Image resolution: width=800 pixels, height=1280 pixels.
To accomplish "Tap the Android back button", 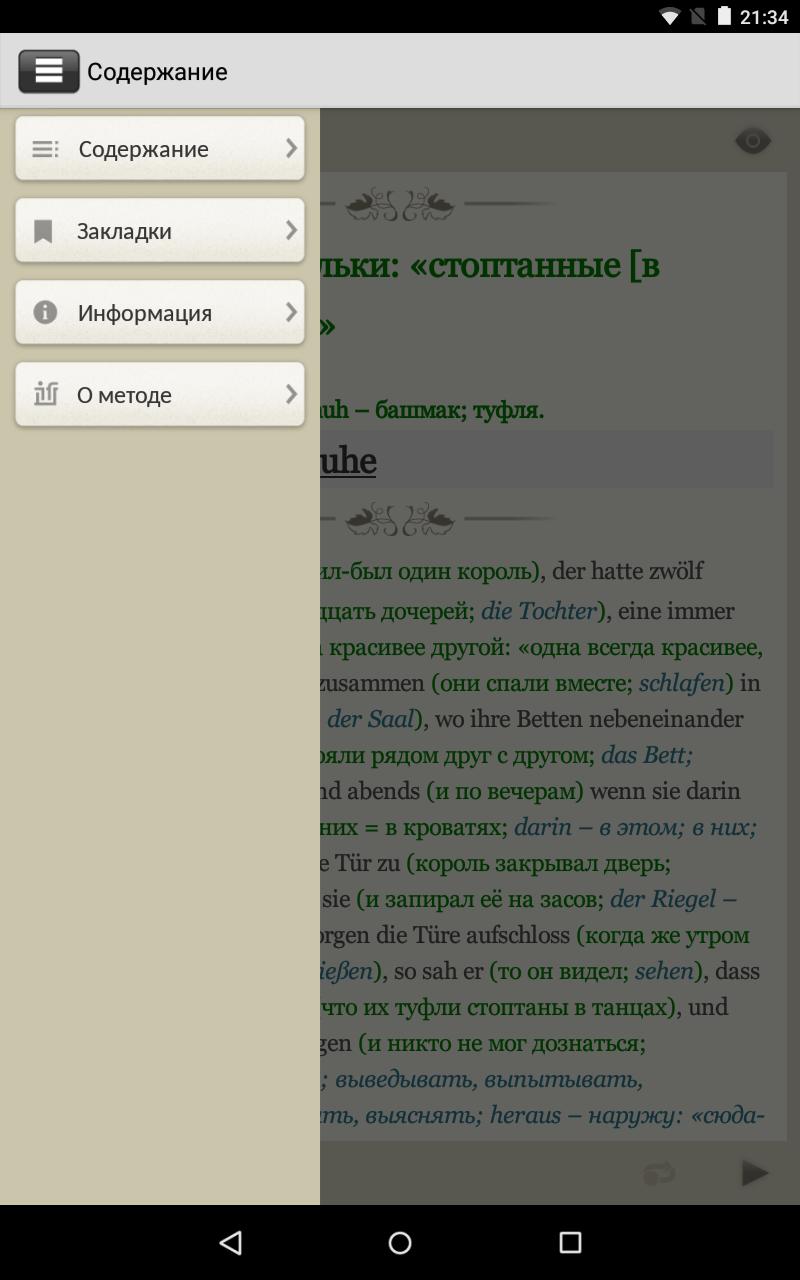I will (x=231, y=1242).
